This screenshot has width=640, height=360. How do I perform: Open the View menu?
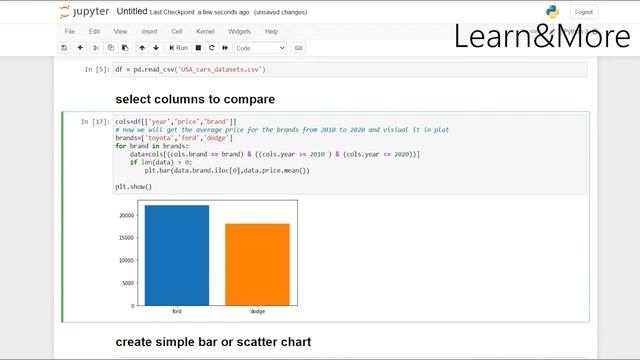coord(120,31)
